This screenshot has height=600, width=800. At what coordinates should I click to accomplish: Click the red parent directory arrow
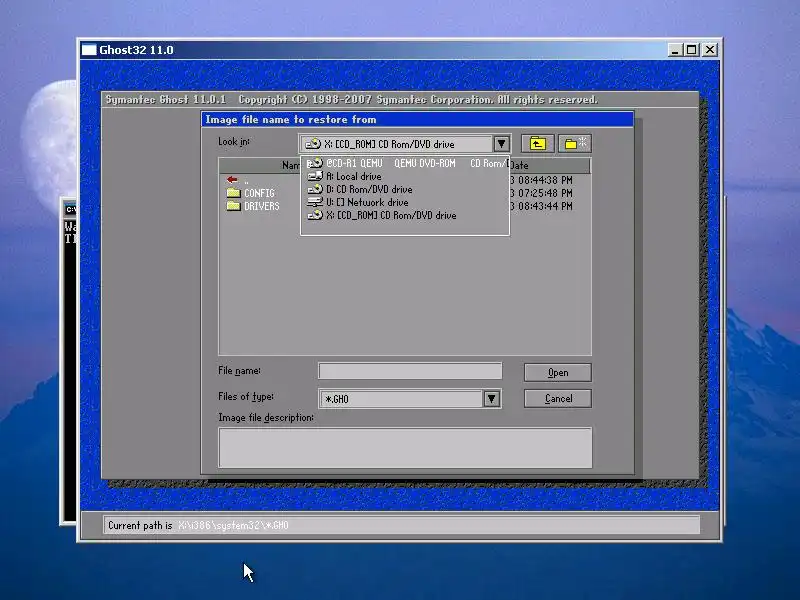[x=232, y=180]
